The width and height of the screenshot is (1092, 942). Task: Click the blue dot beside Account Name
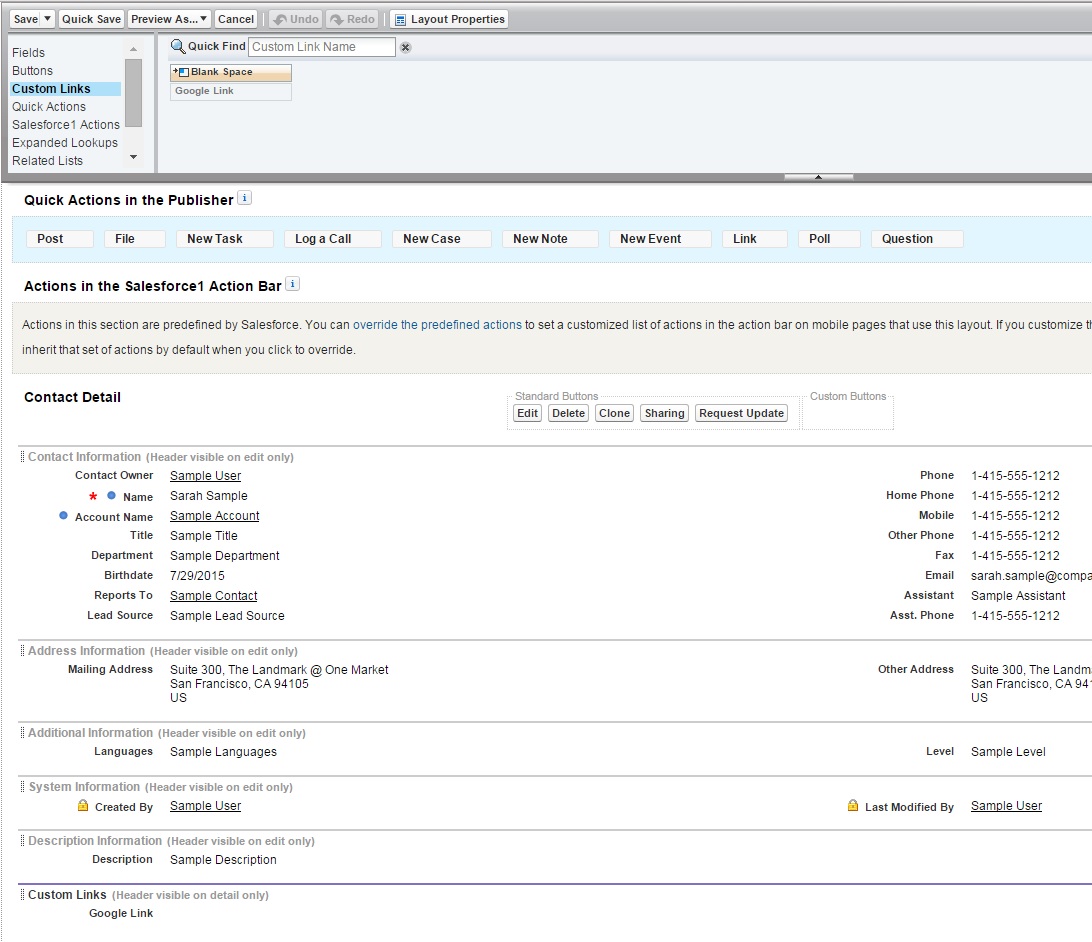click(64, 516)
